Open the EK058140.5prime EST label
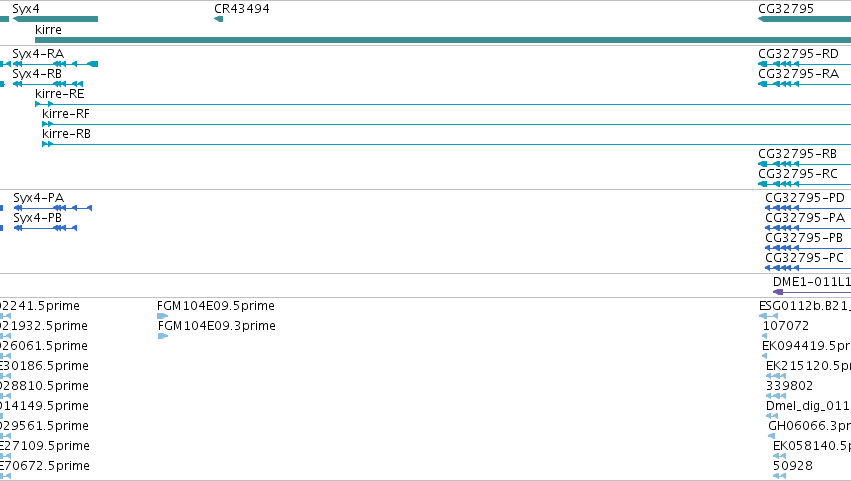The width and height of the screenshot is (851, 481). (811, 446)
